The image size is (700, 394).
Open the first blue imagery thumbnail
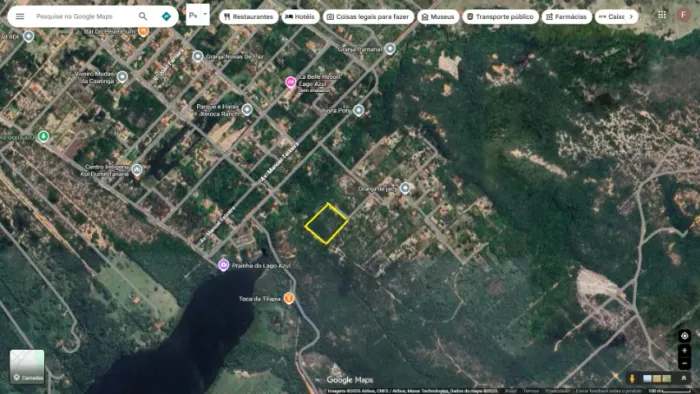point(647,379)
